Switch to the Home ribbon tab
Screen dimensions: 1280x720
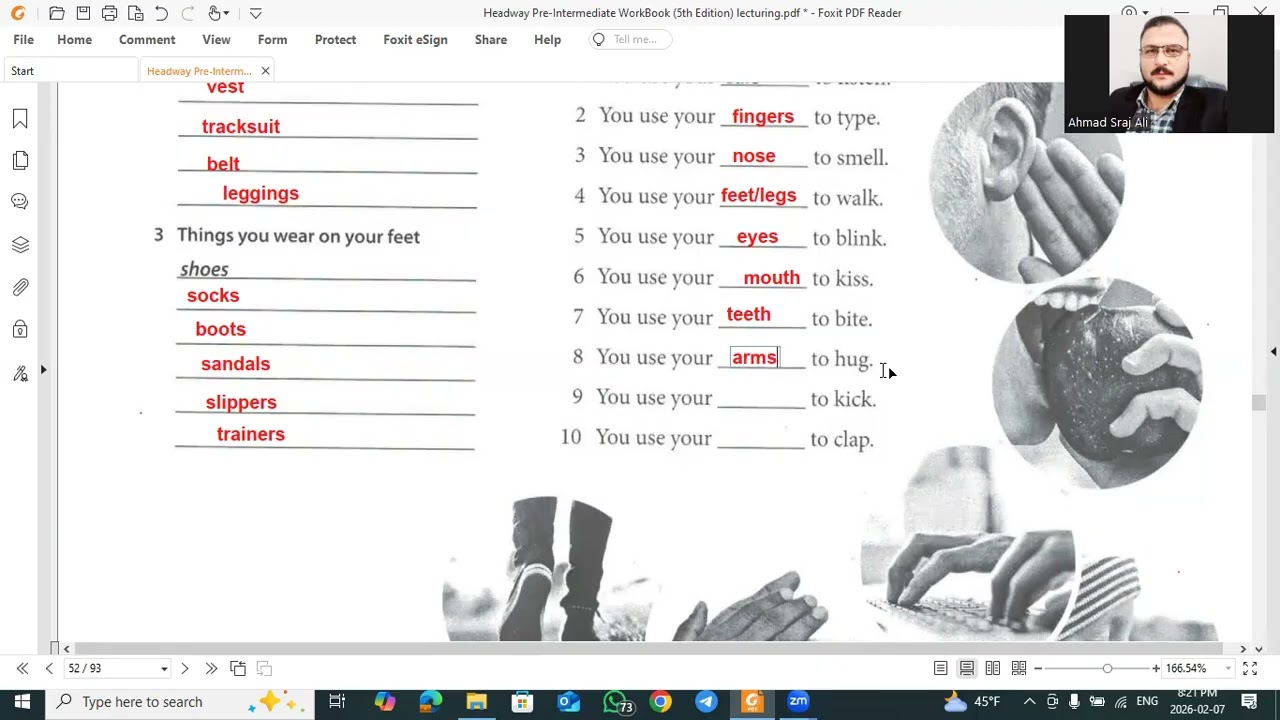(74, 40)
